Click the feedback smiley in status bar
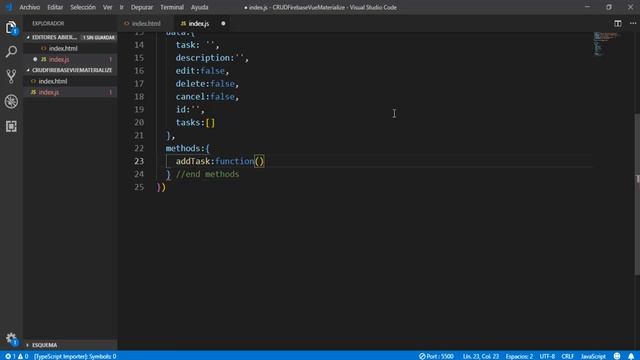Screen dimensions: 640x360 coord(617,356)
